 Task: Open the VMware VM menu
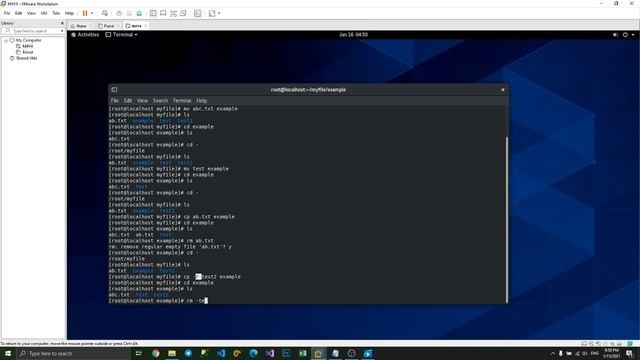pos(44,13)
